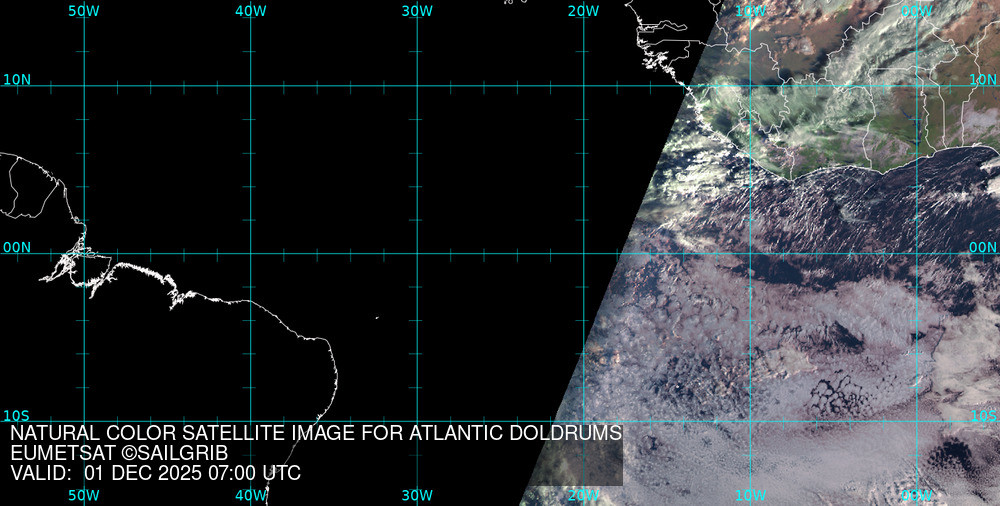Click grid intersection of 50W and 10S
This screenshot has height=506, width=1000.
84,421
